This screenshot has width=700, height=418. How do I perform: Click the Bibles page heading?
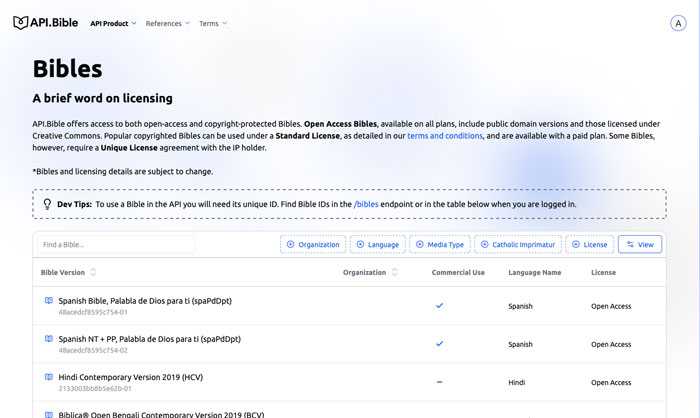[67, 69]
